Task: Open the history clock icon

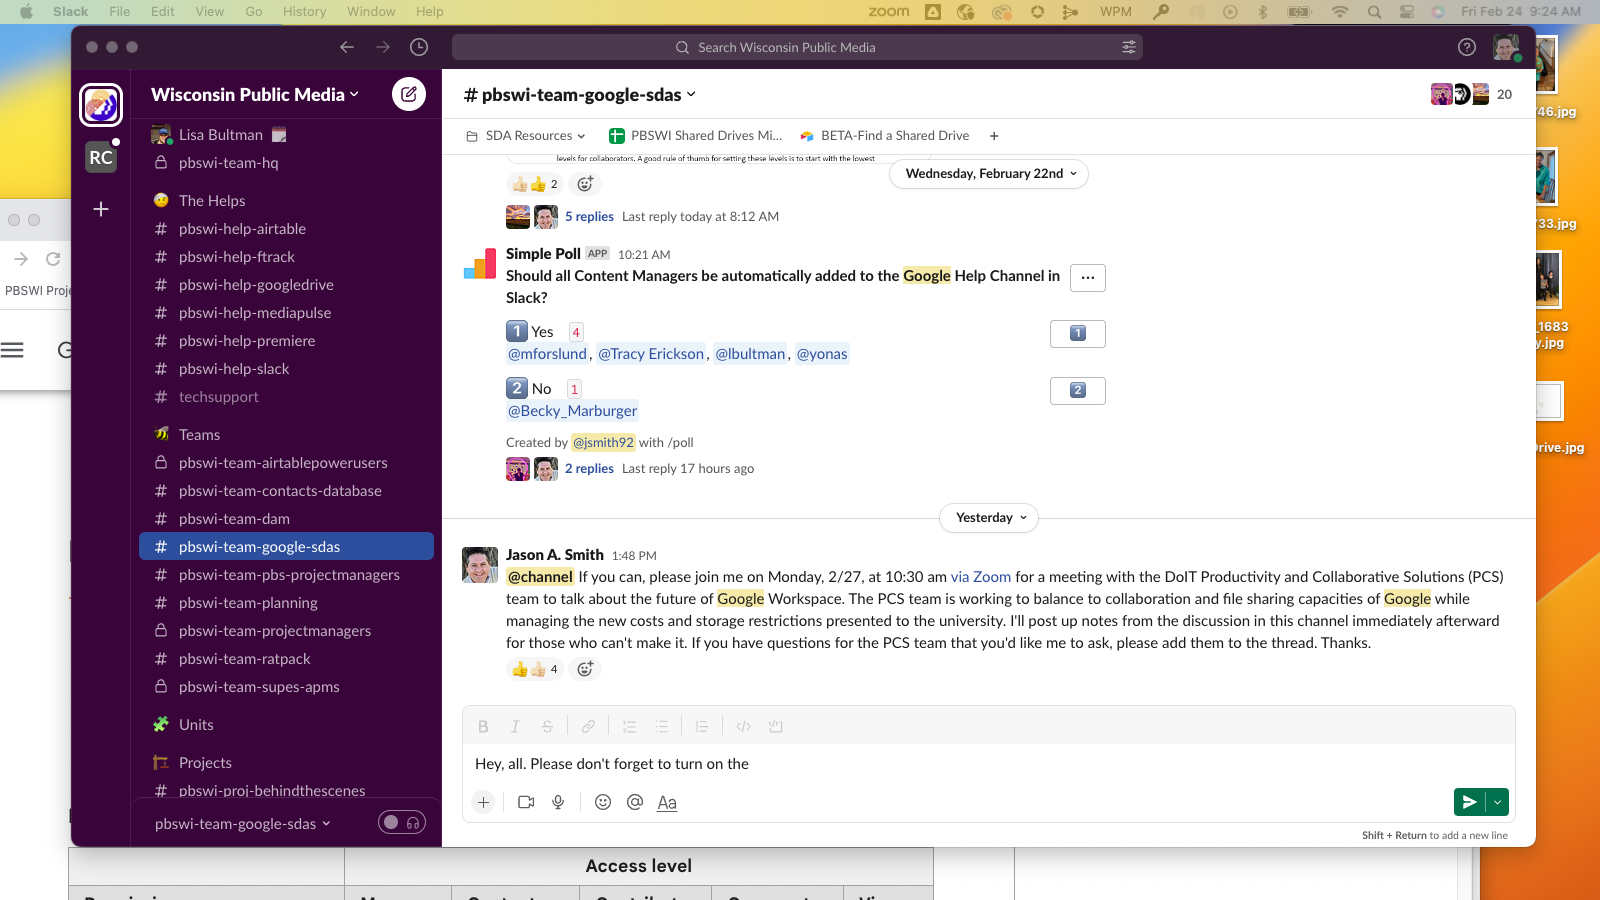Action: 419,47
